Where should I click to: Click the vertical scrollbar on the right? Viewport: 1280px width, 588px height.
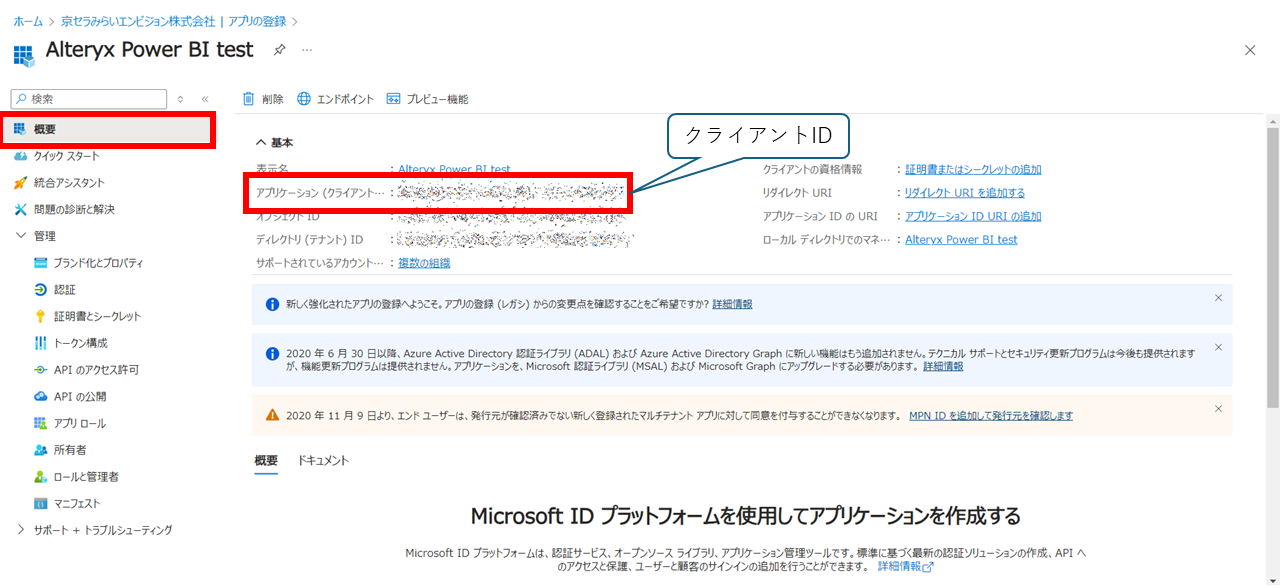pos(1272,270)
